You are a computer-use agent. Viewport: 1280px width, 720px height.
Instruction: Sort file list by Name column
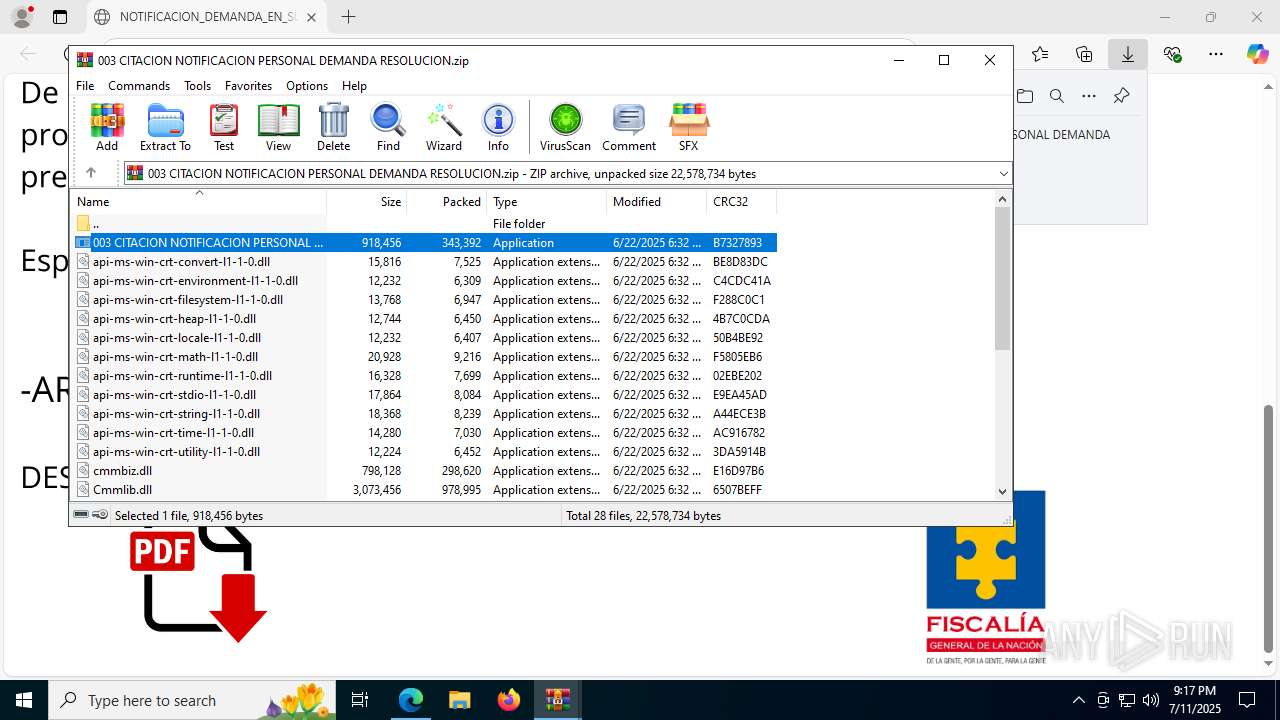coord(199,201)
